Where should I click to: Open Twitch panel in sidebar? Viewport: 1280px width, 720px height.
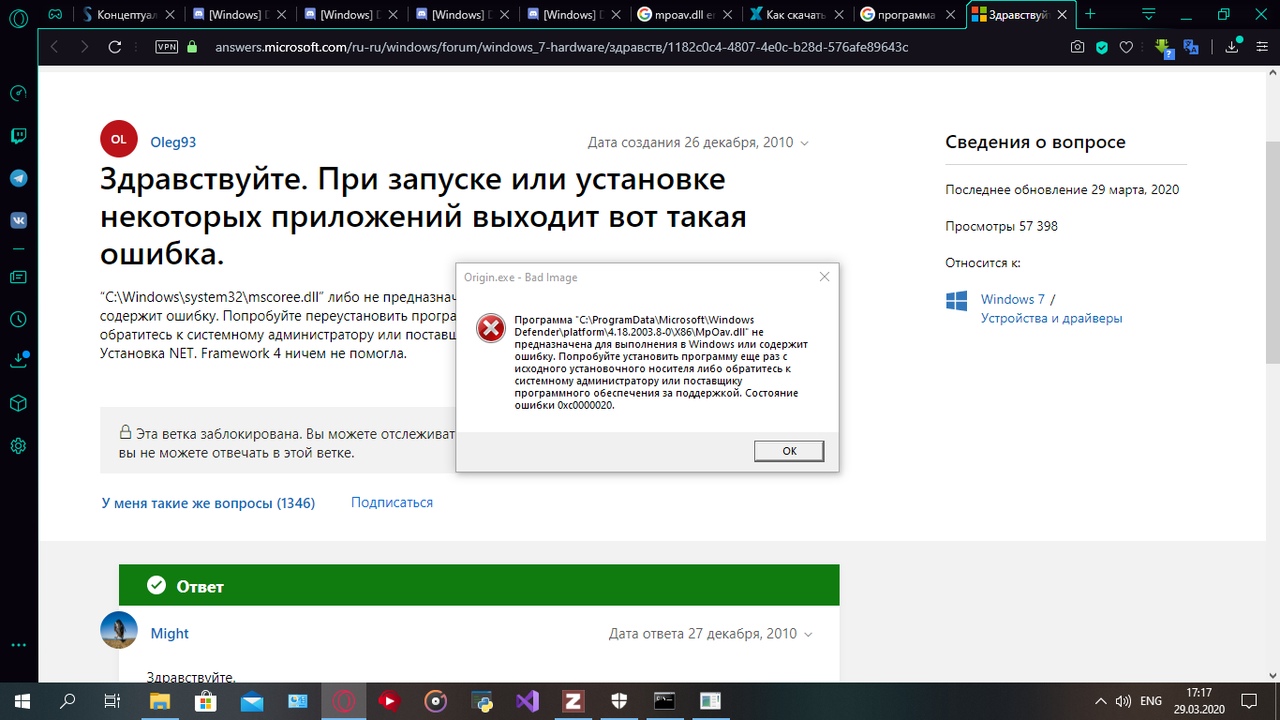point(18,137)
